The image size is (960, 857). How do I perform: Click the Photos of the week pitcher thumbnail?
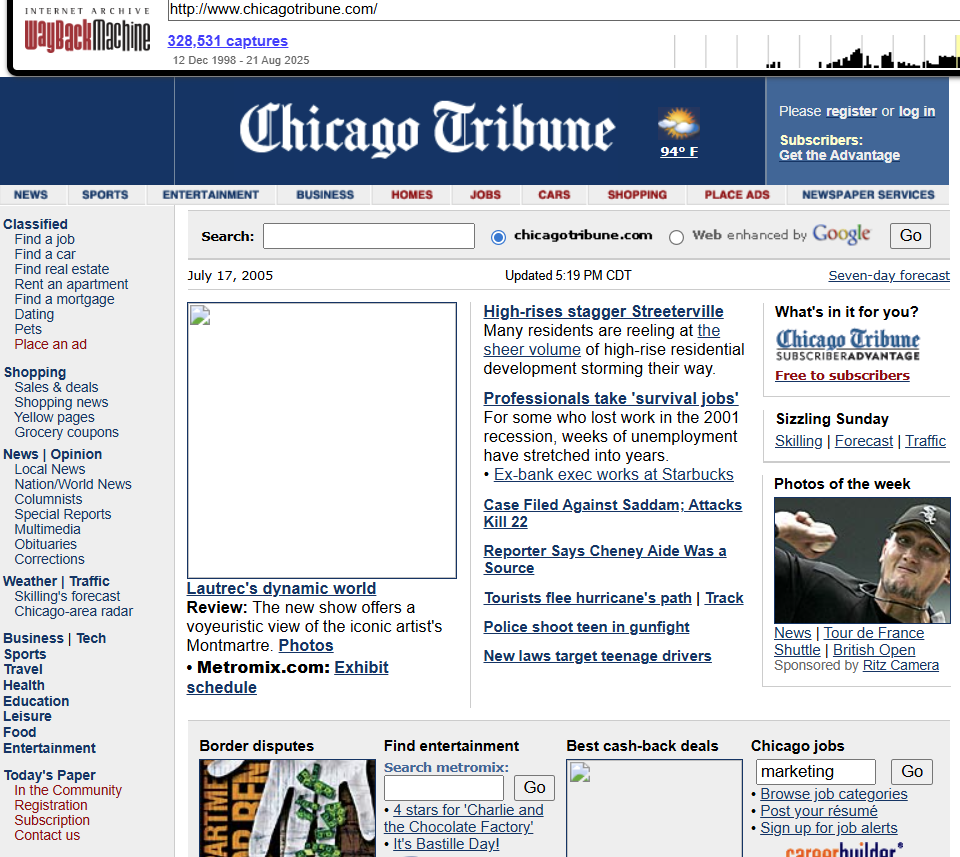[862, 560]
